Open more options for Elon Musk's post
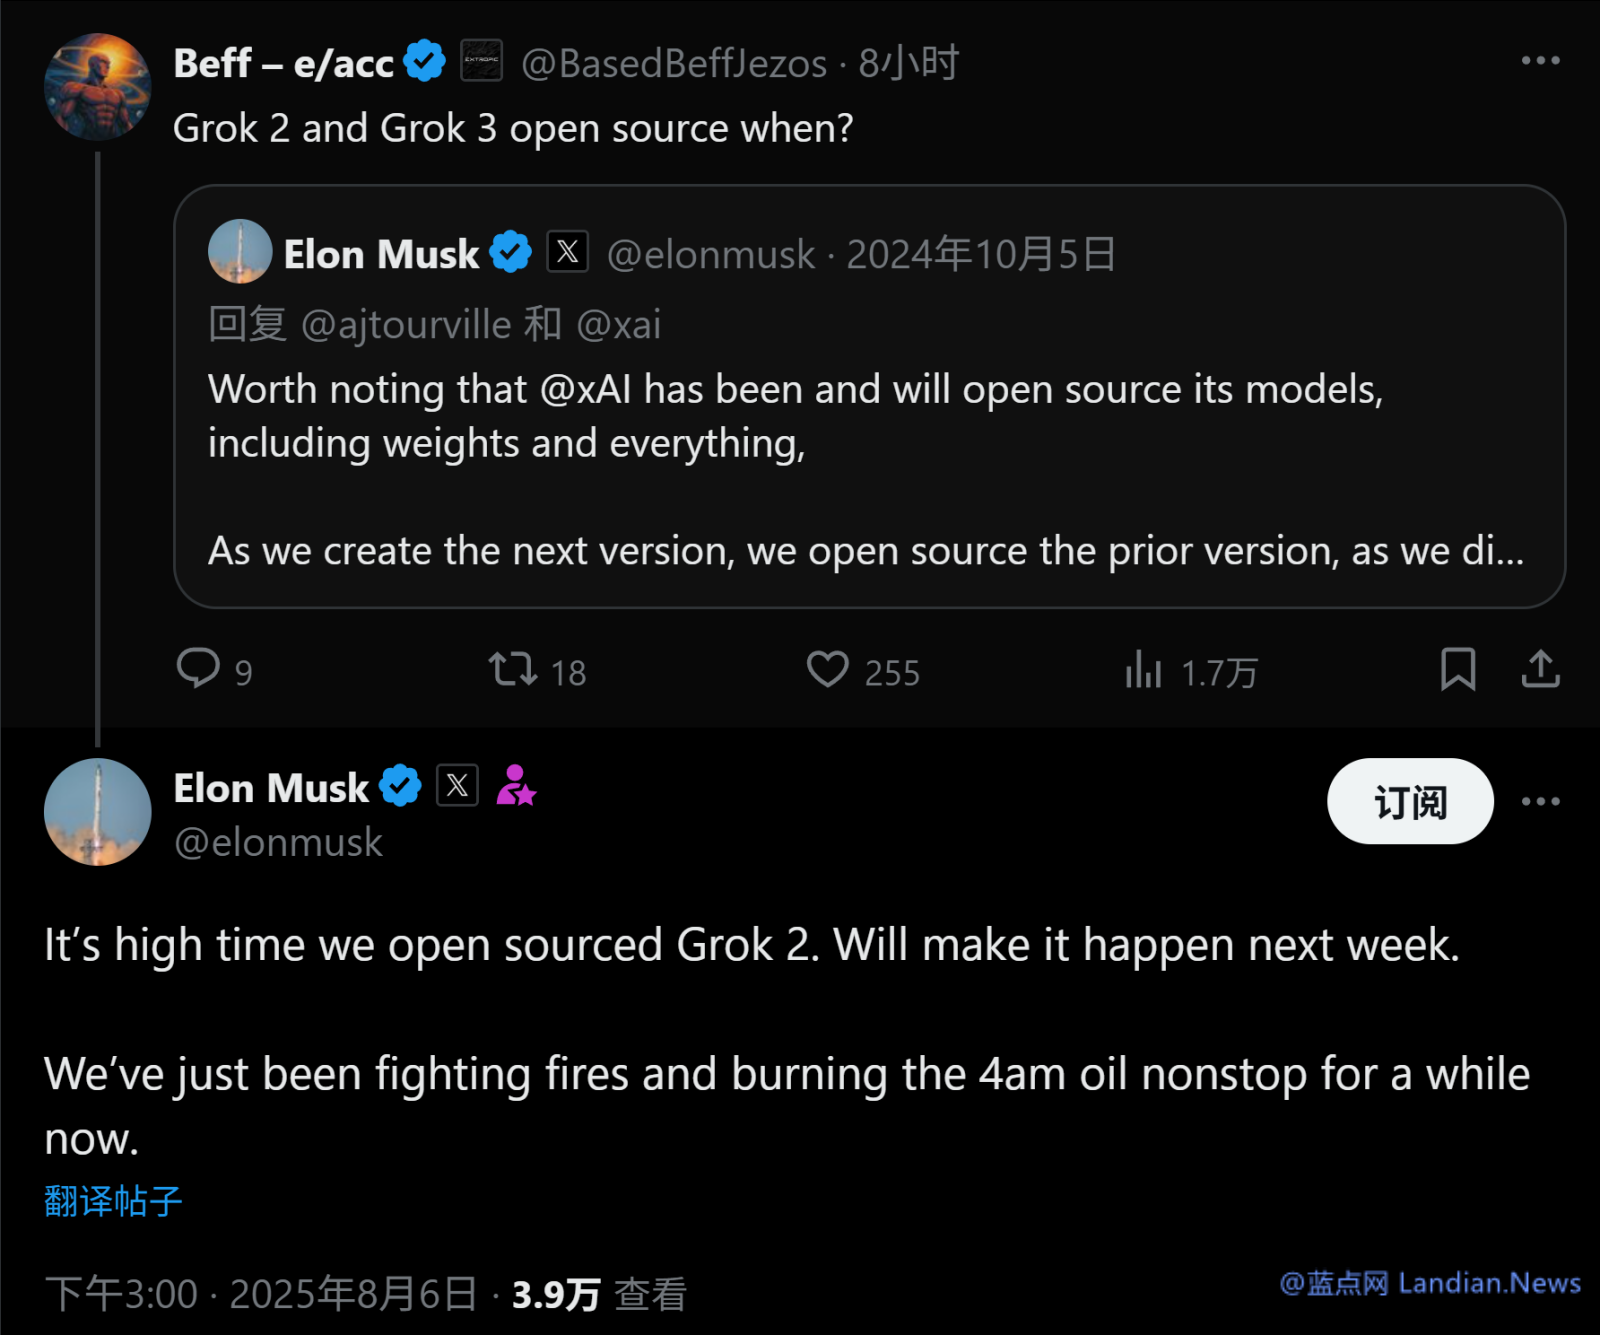Image resolution: width=1600 pixels, height=1335 pixels. 1540,801
